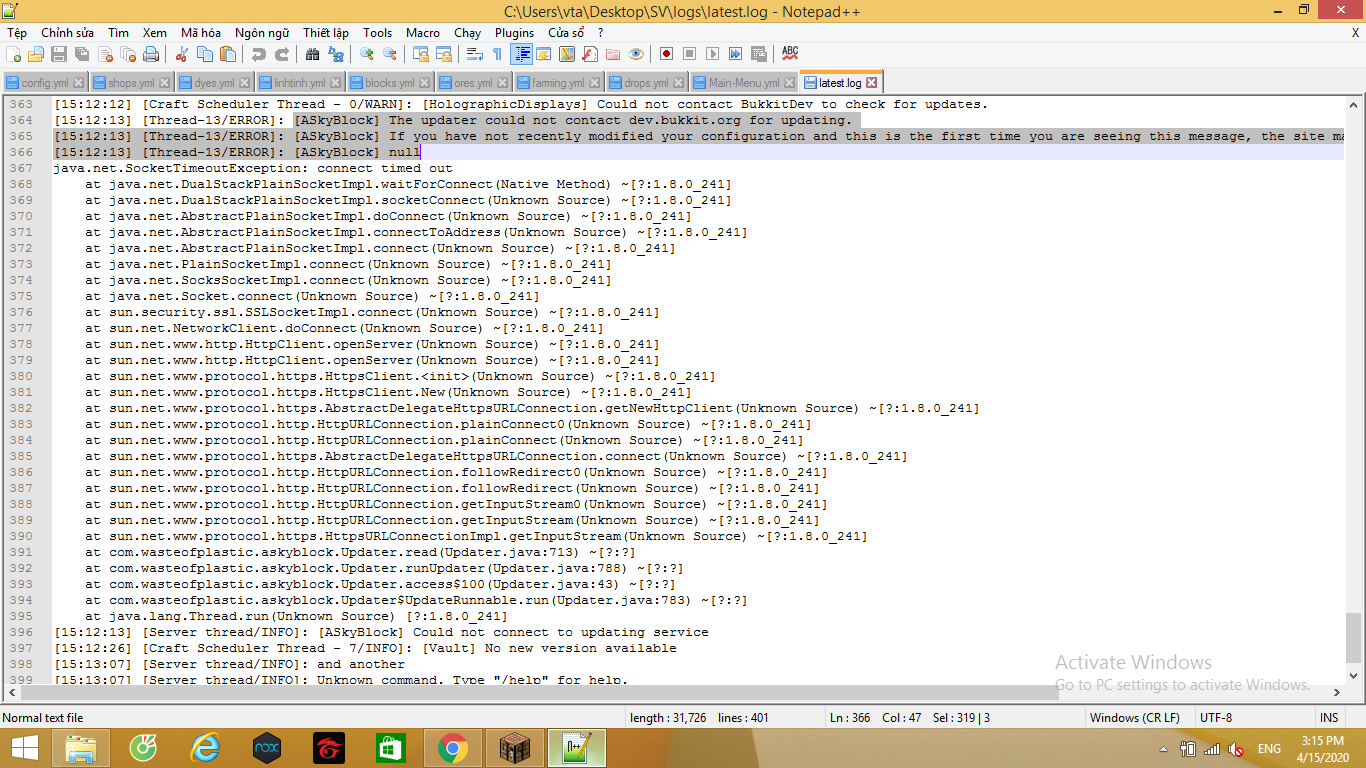Click the Save file toolbar icon

59,54
